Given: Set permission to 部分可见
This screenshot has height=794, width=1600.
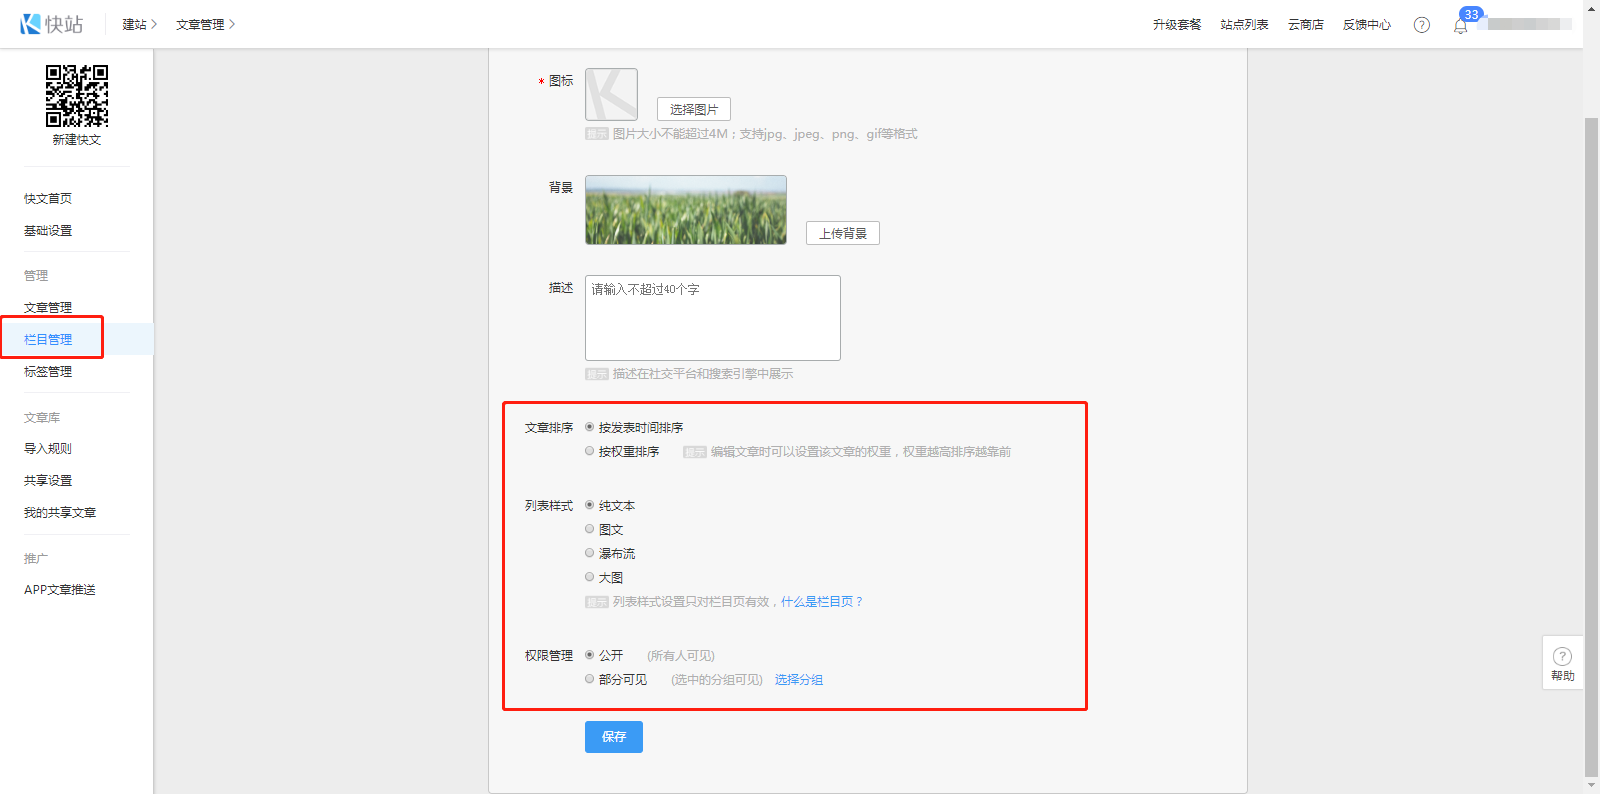Looking at the screenshot, I should [x=590, y=679].
